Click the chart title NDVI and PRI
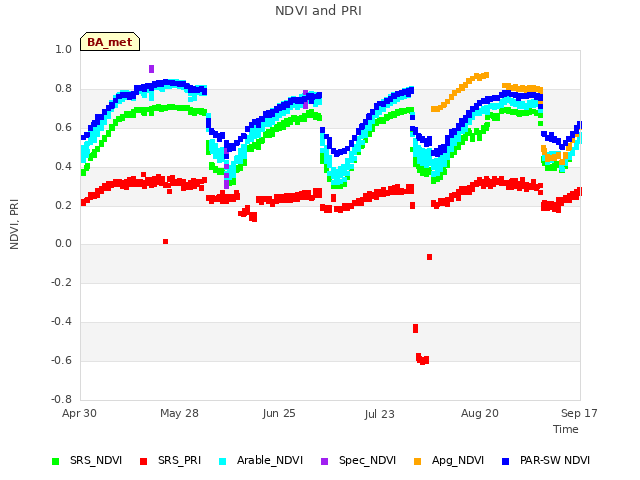 click(x=318, y=11)
